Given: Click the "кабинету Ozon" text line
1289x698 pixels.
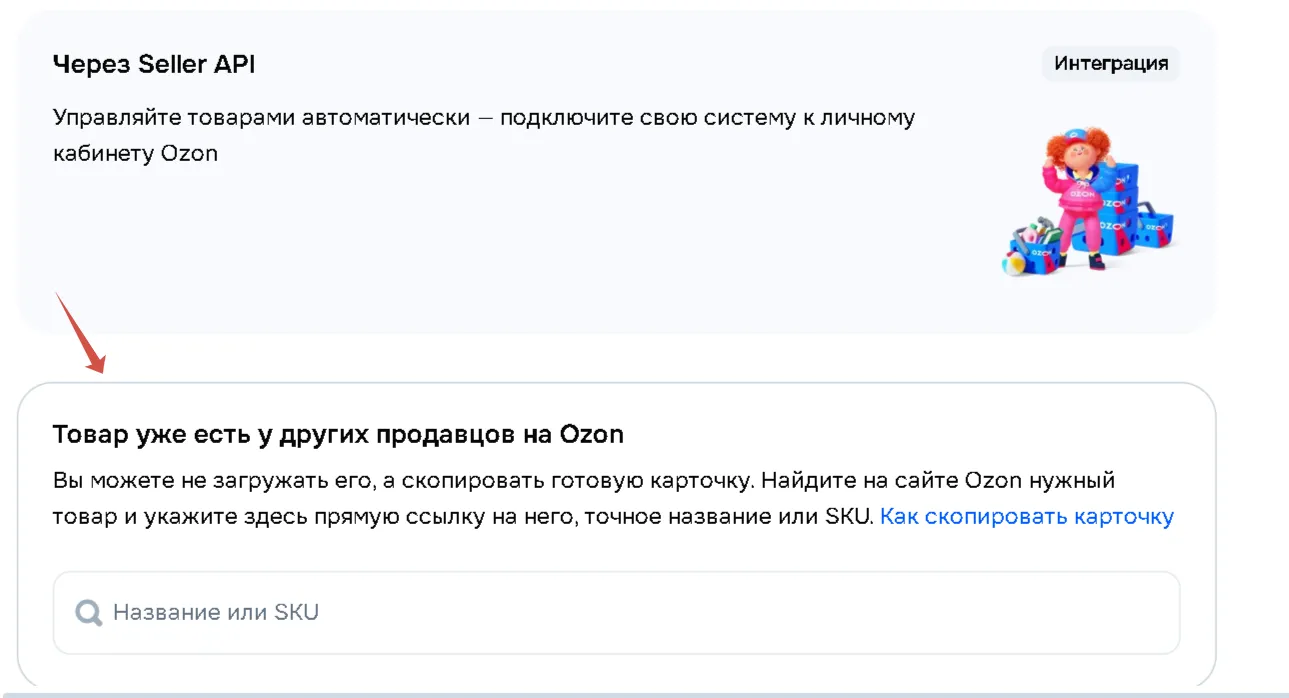Looking at the screenshot, I should [x=135, y=154].
